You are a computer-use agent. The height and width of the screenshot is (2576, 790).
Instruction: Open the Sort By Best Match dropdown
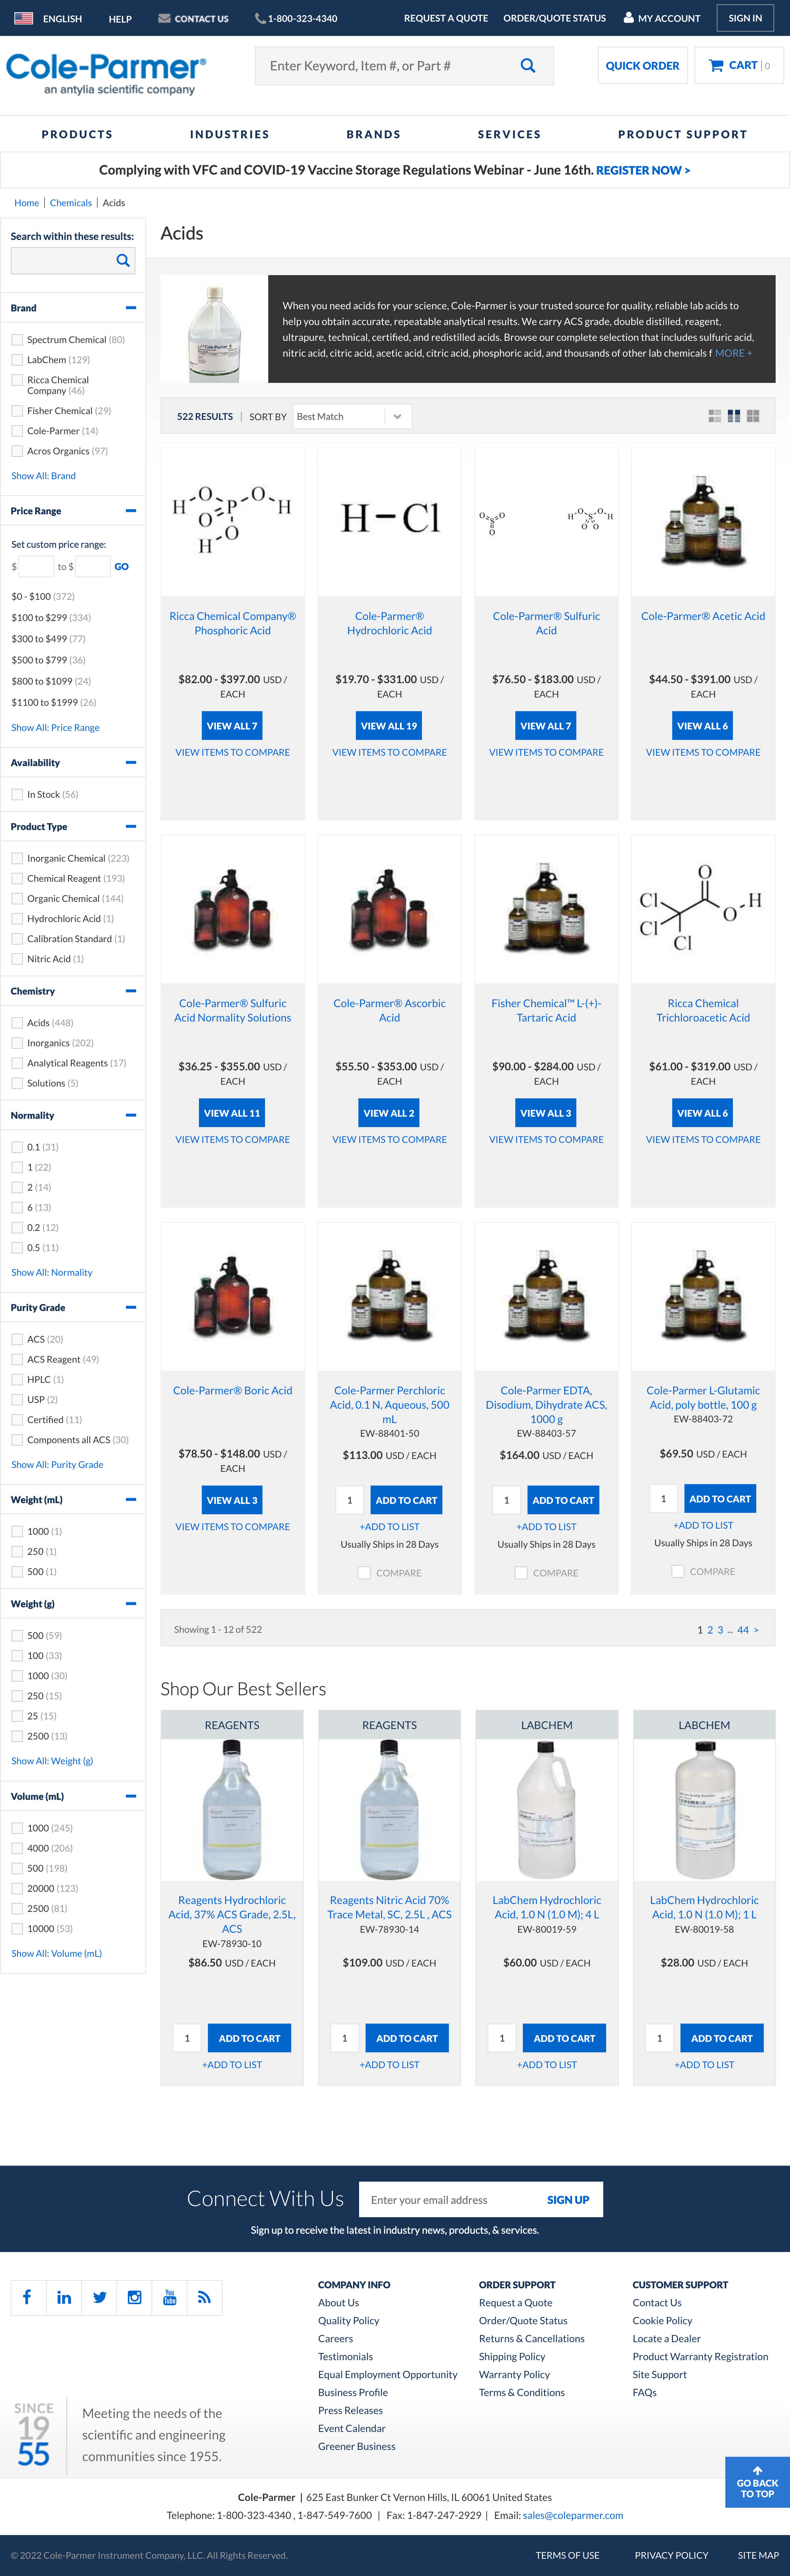352,416
